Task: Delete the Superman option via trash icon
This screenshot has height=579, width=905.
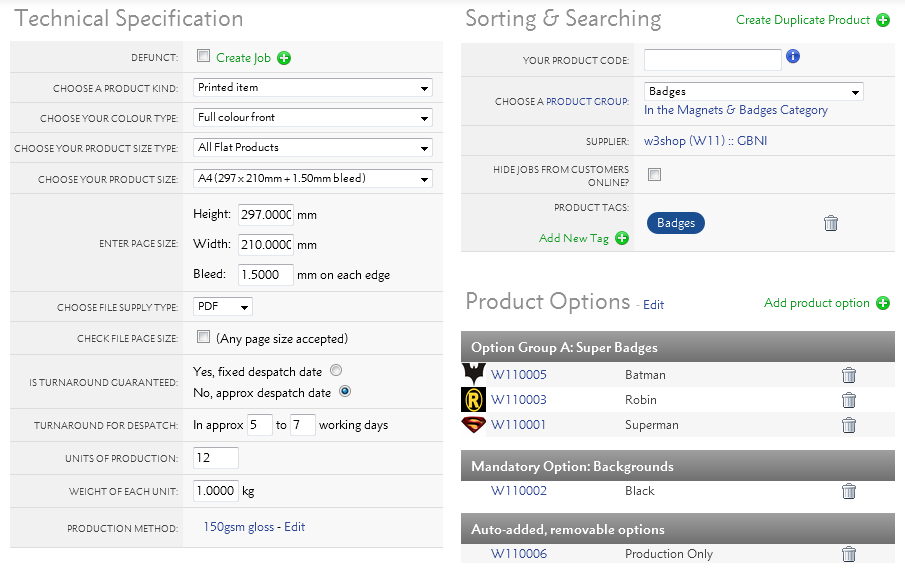Action: point(849,425)
